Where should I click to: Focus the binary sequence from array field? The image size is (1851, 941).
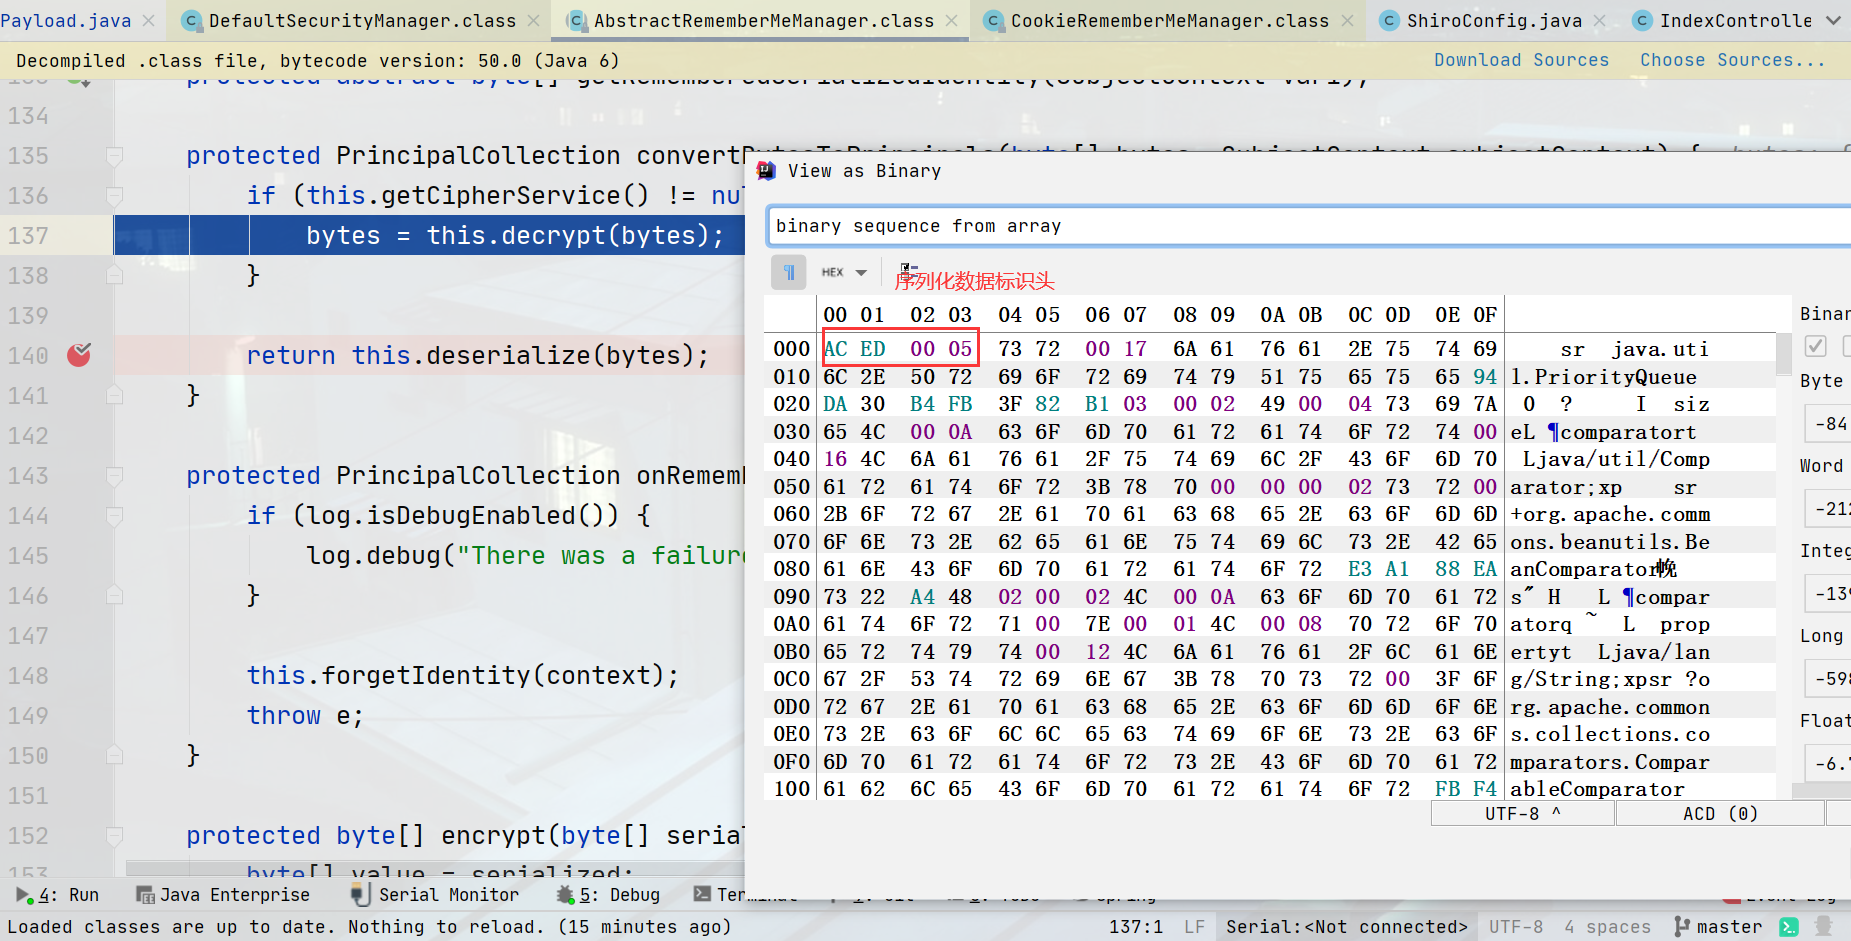pyautogui.click(x=1308, y=226)
